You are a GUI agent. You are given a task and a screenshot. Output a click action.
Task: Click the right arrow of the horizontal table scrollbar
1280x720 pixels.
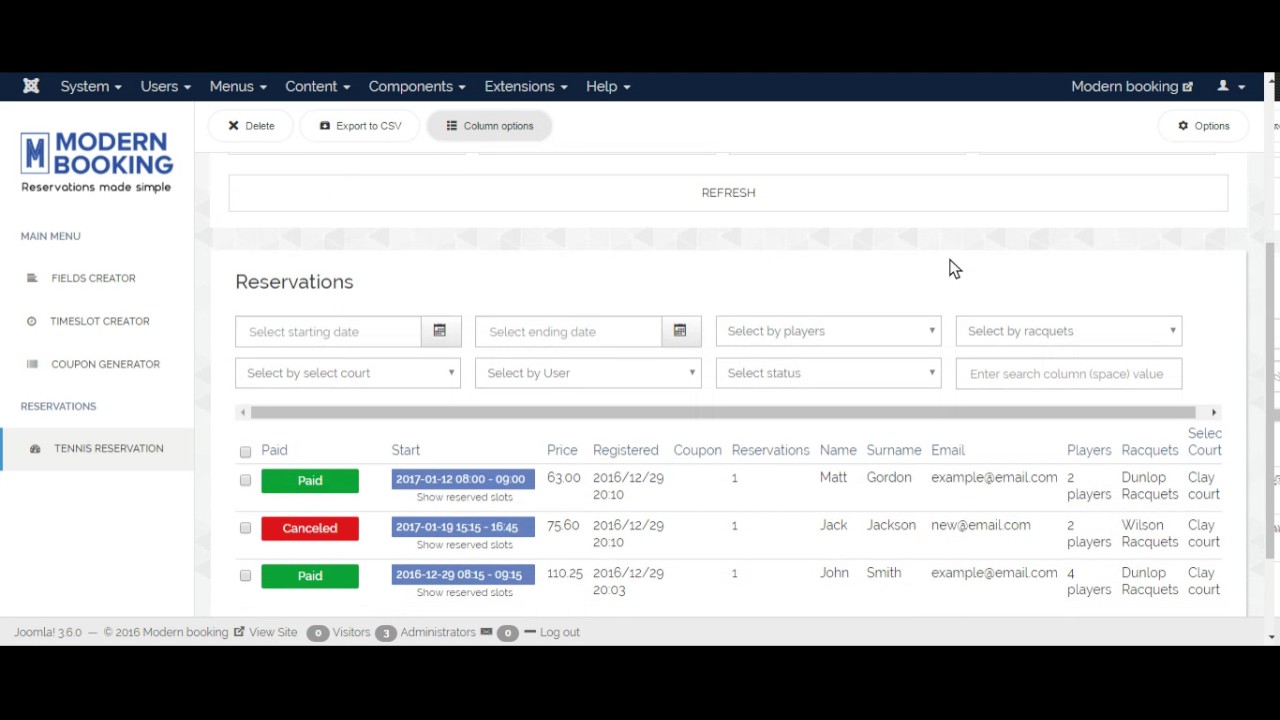coord(1214,412)
